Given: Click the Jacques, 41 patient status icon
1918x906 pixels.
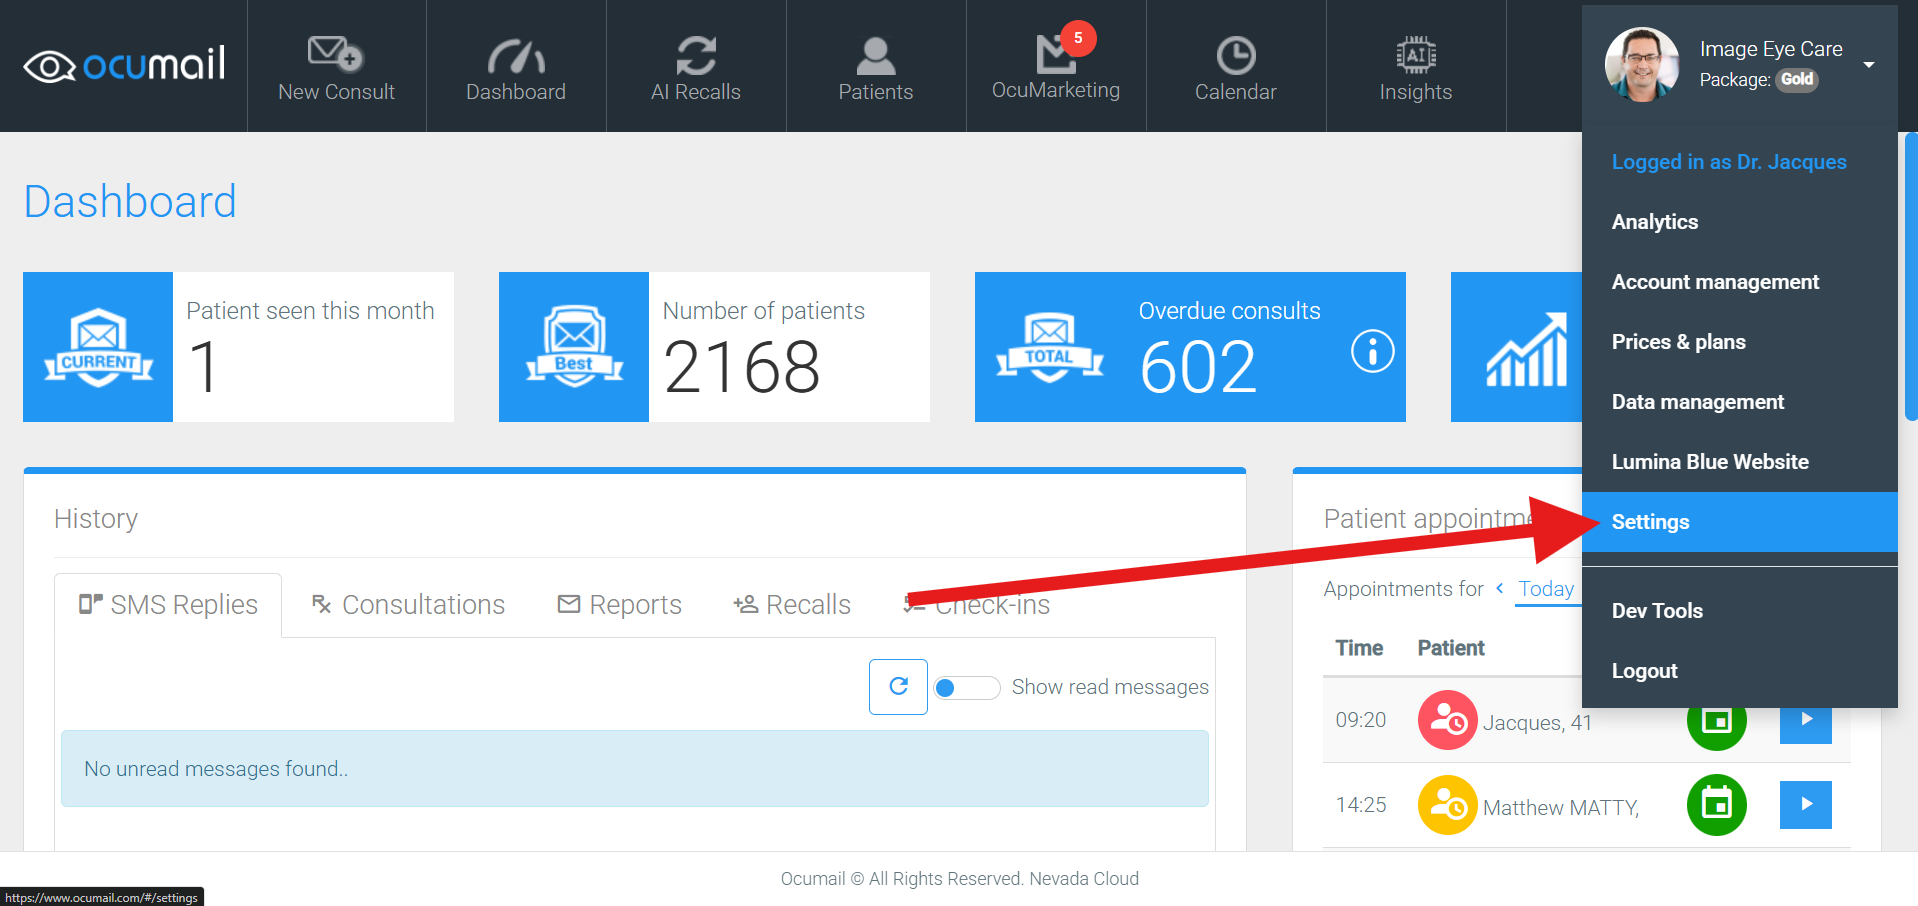Looking at the screenshot, I should (1447, 720).
